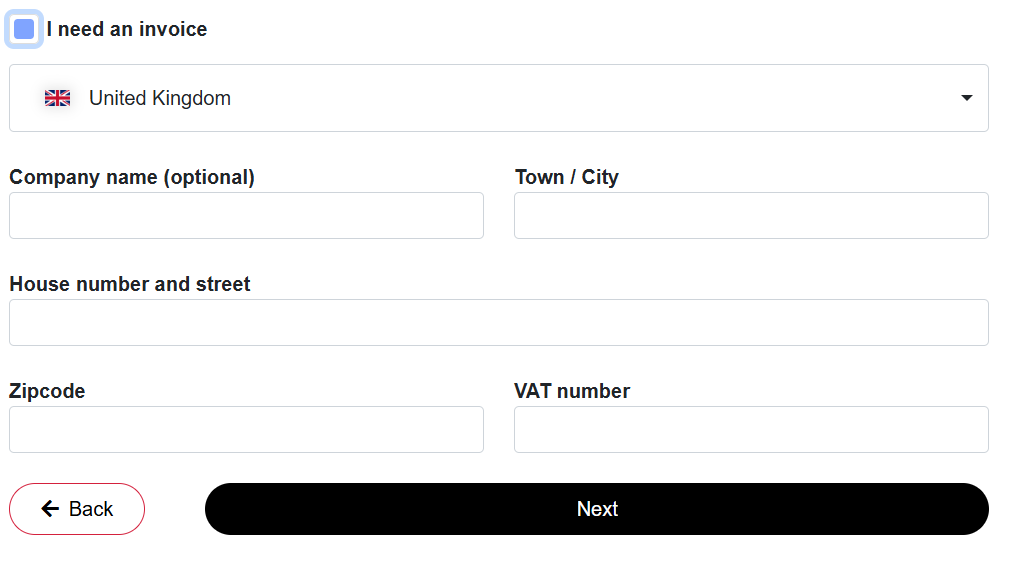
Task: Click the 'Town / City' label
Action: click(x=567, y=177)
